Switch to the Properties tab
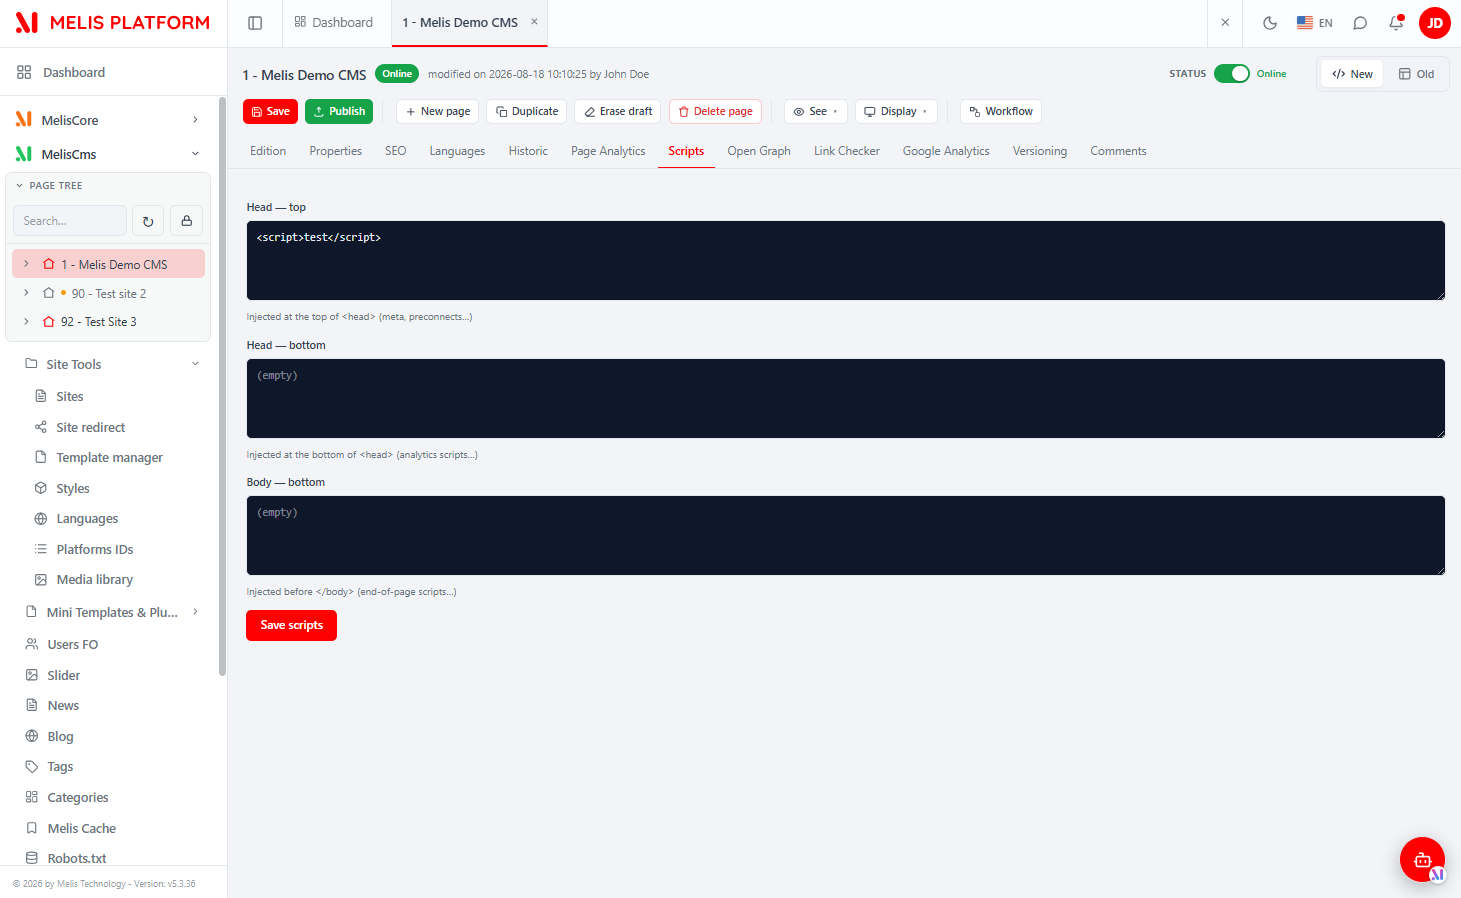This screenshot has height=898, width=1461. (336, 151)
